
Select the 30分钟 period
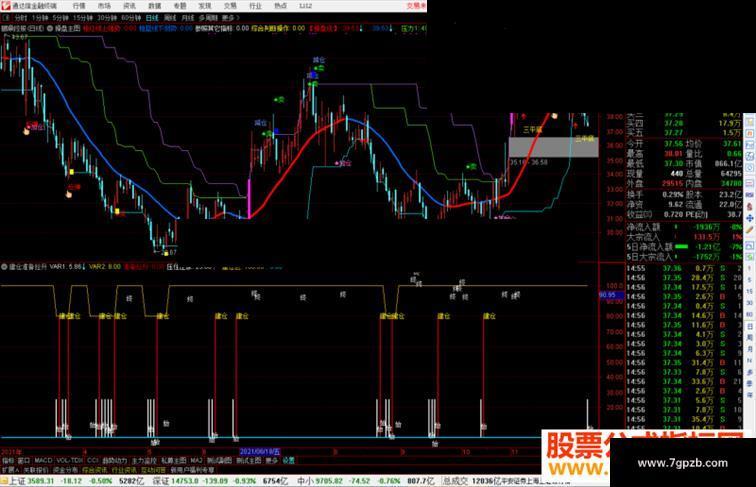point(107,18)
